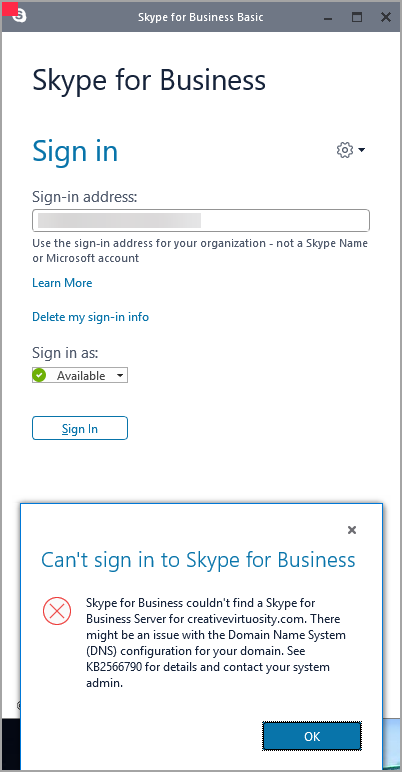Dismiss the error dialog with OK
The height and width of the screenshot is (772, 402).
pos(312,736)
